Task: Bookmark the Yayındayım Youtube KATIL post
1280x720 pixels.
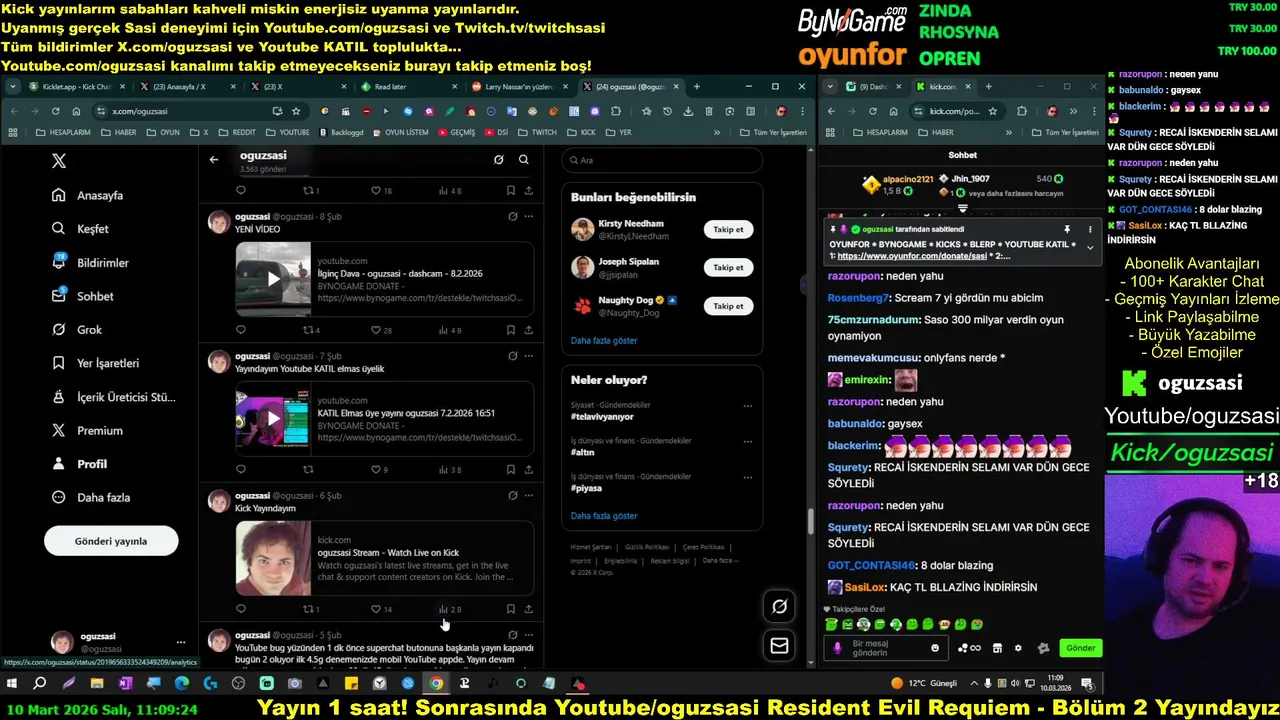Action: point(510,469)
